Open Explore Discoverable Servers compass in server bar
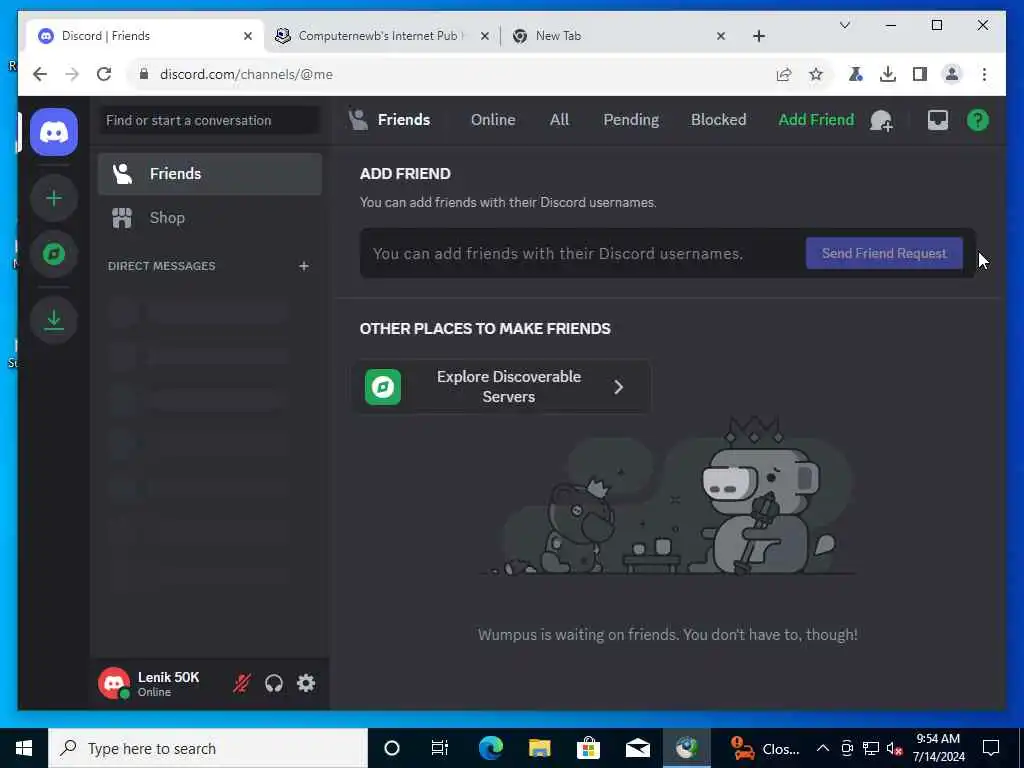 click(x=54, y=254)
